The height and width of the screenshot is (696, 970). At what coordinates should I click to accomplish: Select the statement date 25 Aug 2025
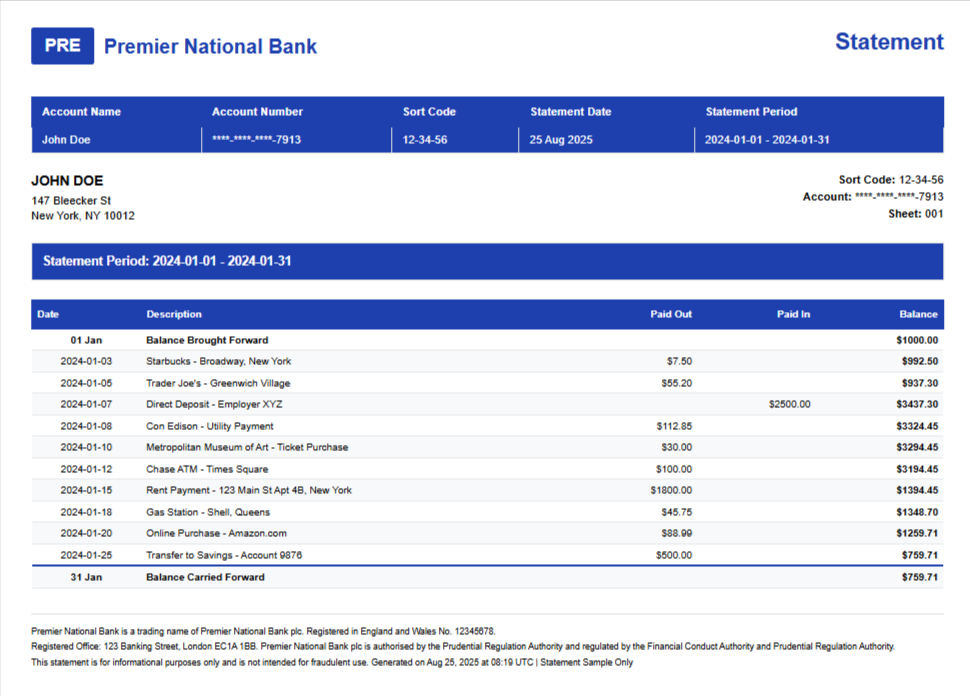[561, 140]
